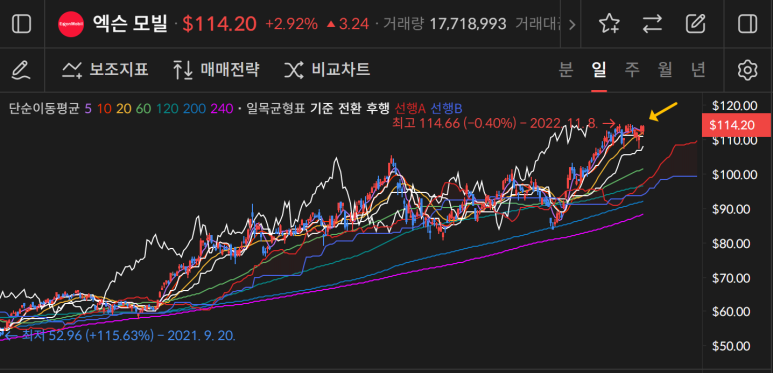Screen dimensions: 773x373
Task: Click the $100.00 axis label
Action: pyautogui.click(x=735, y=174)
